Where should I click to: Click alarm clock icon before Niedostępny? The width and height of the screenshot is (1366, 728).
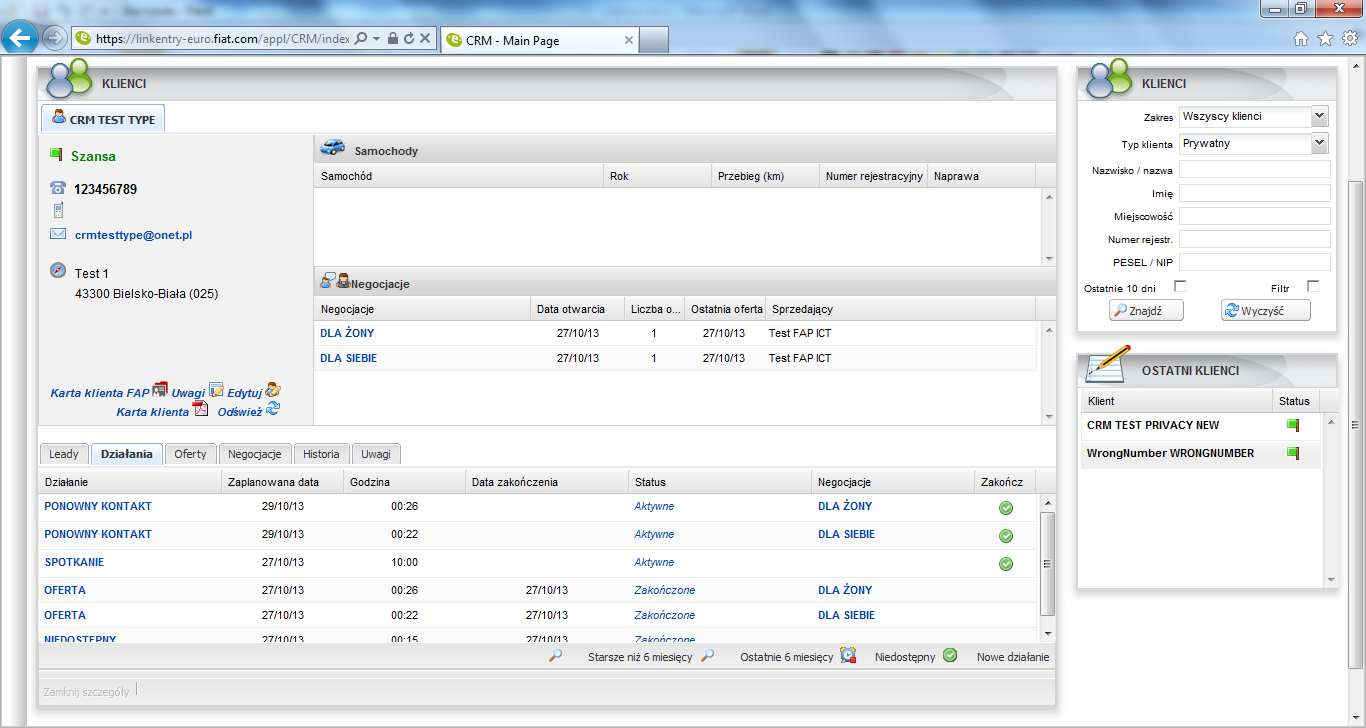848,656
